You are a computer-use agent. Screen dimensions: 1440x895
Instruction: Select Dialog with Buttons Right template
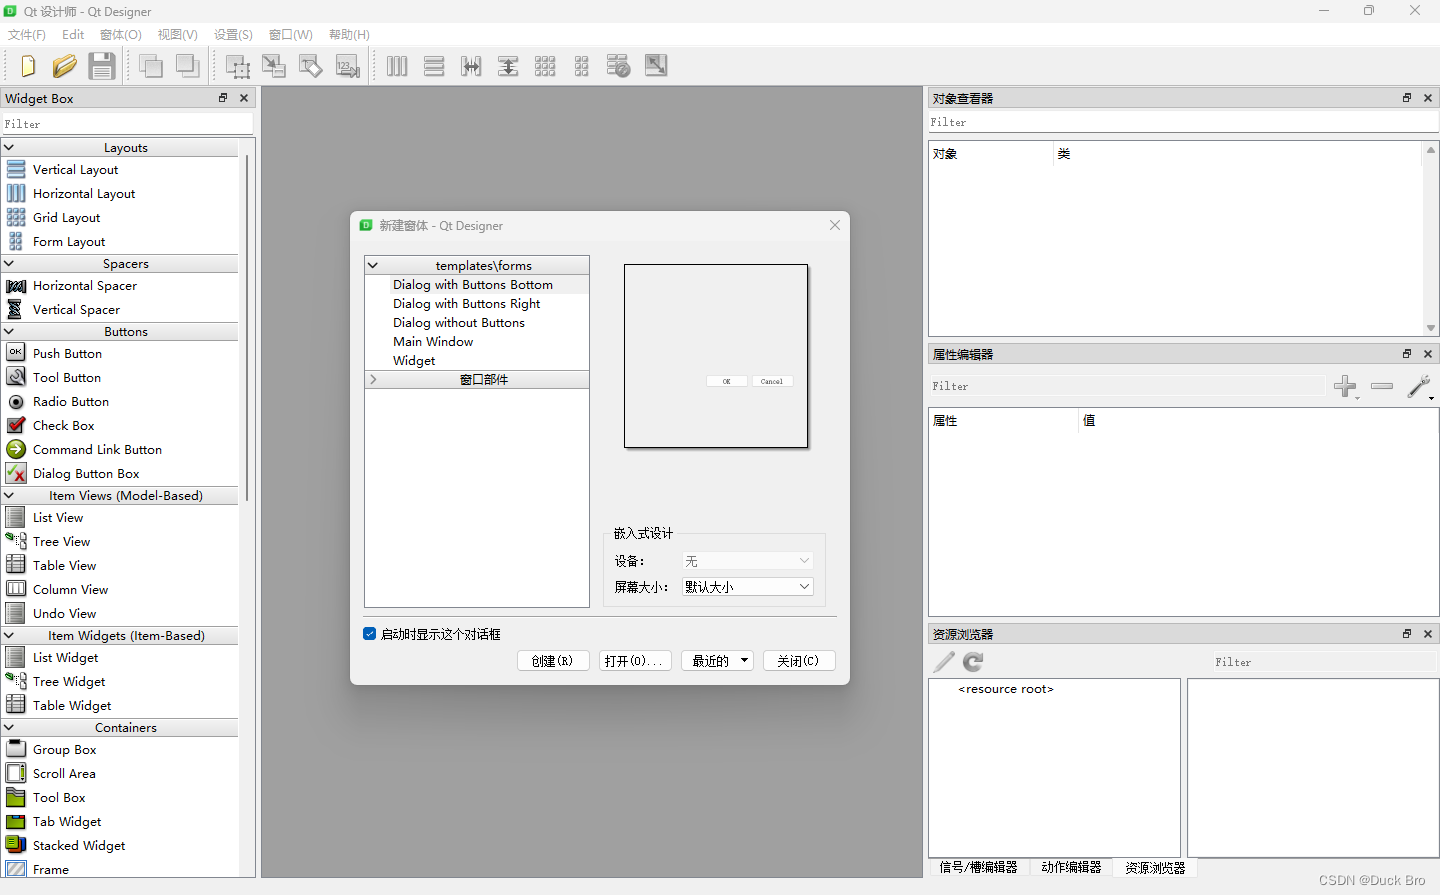click(x=467, y=304)
